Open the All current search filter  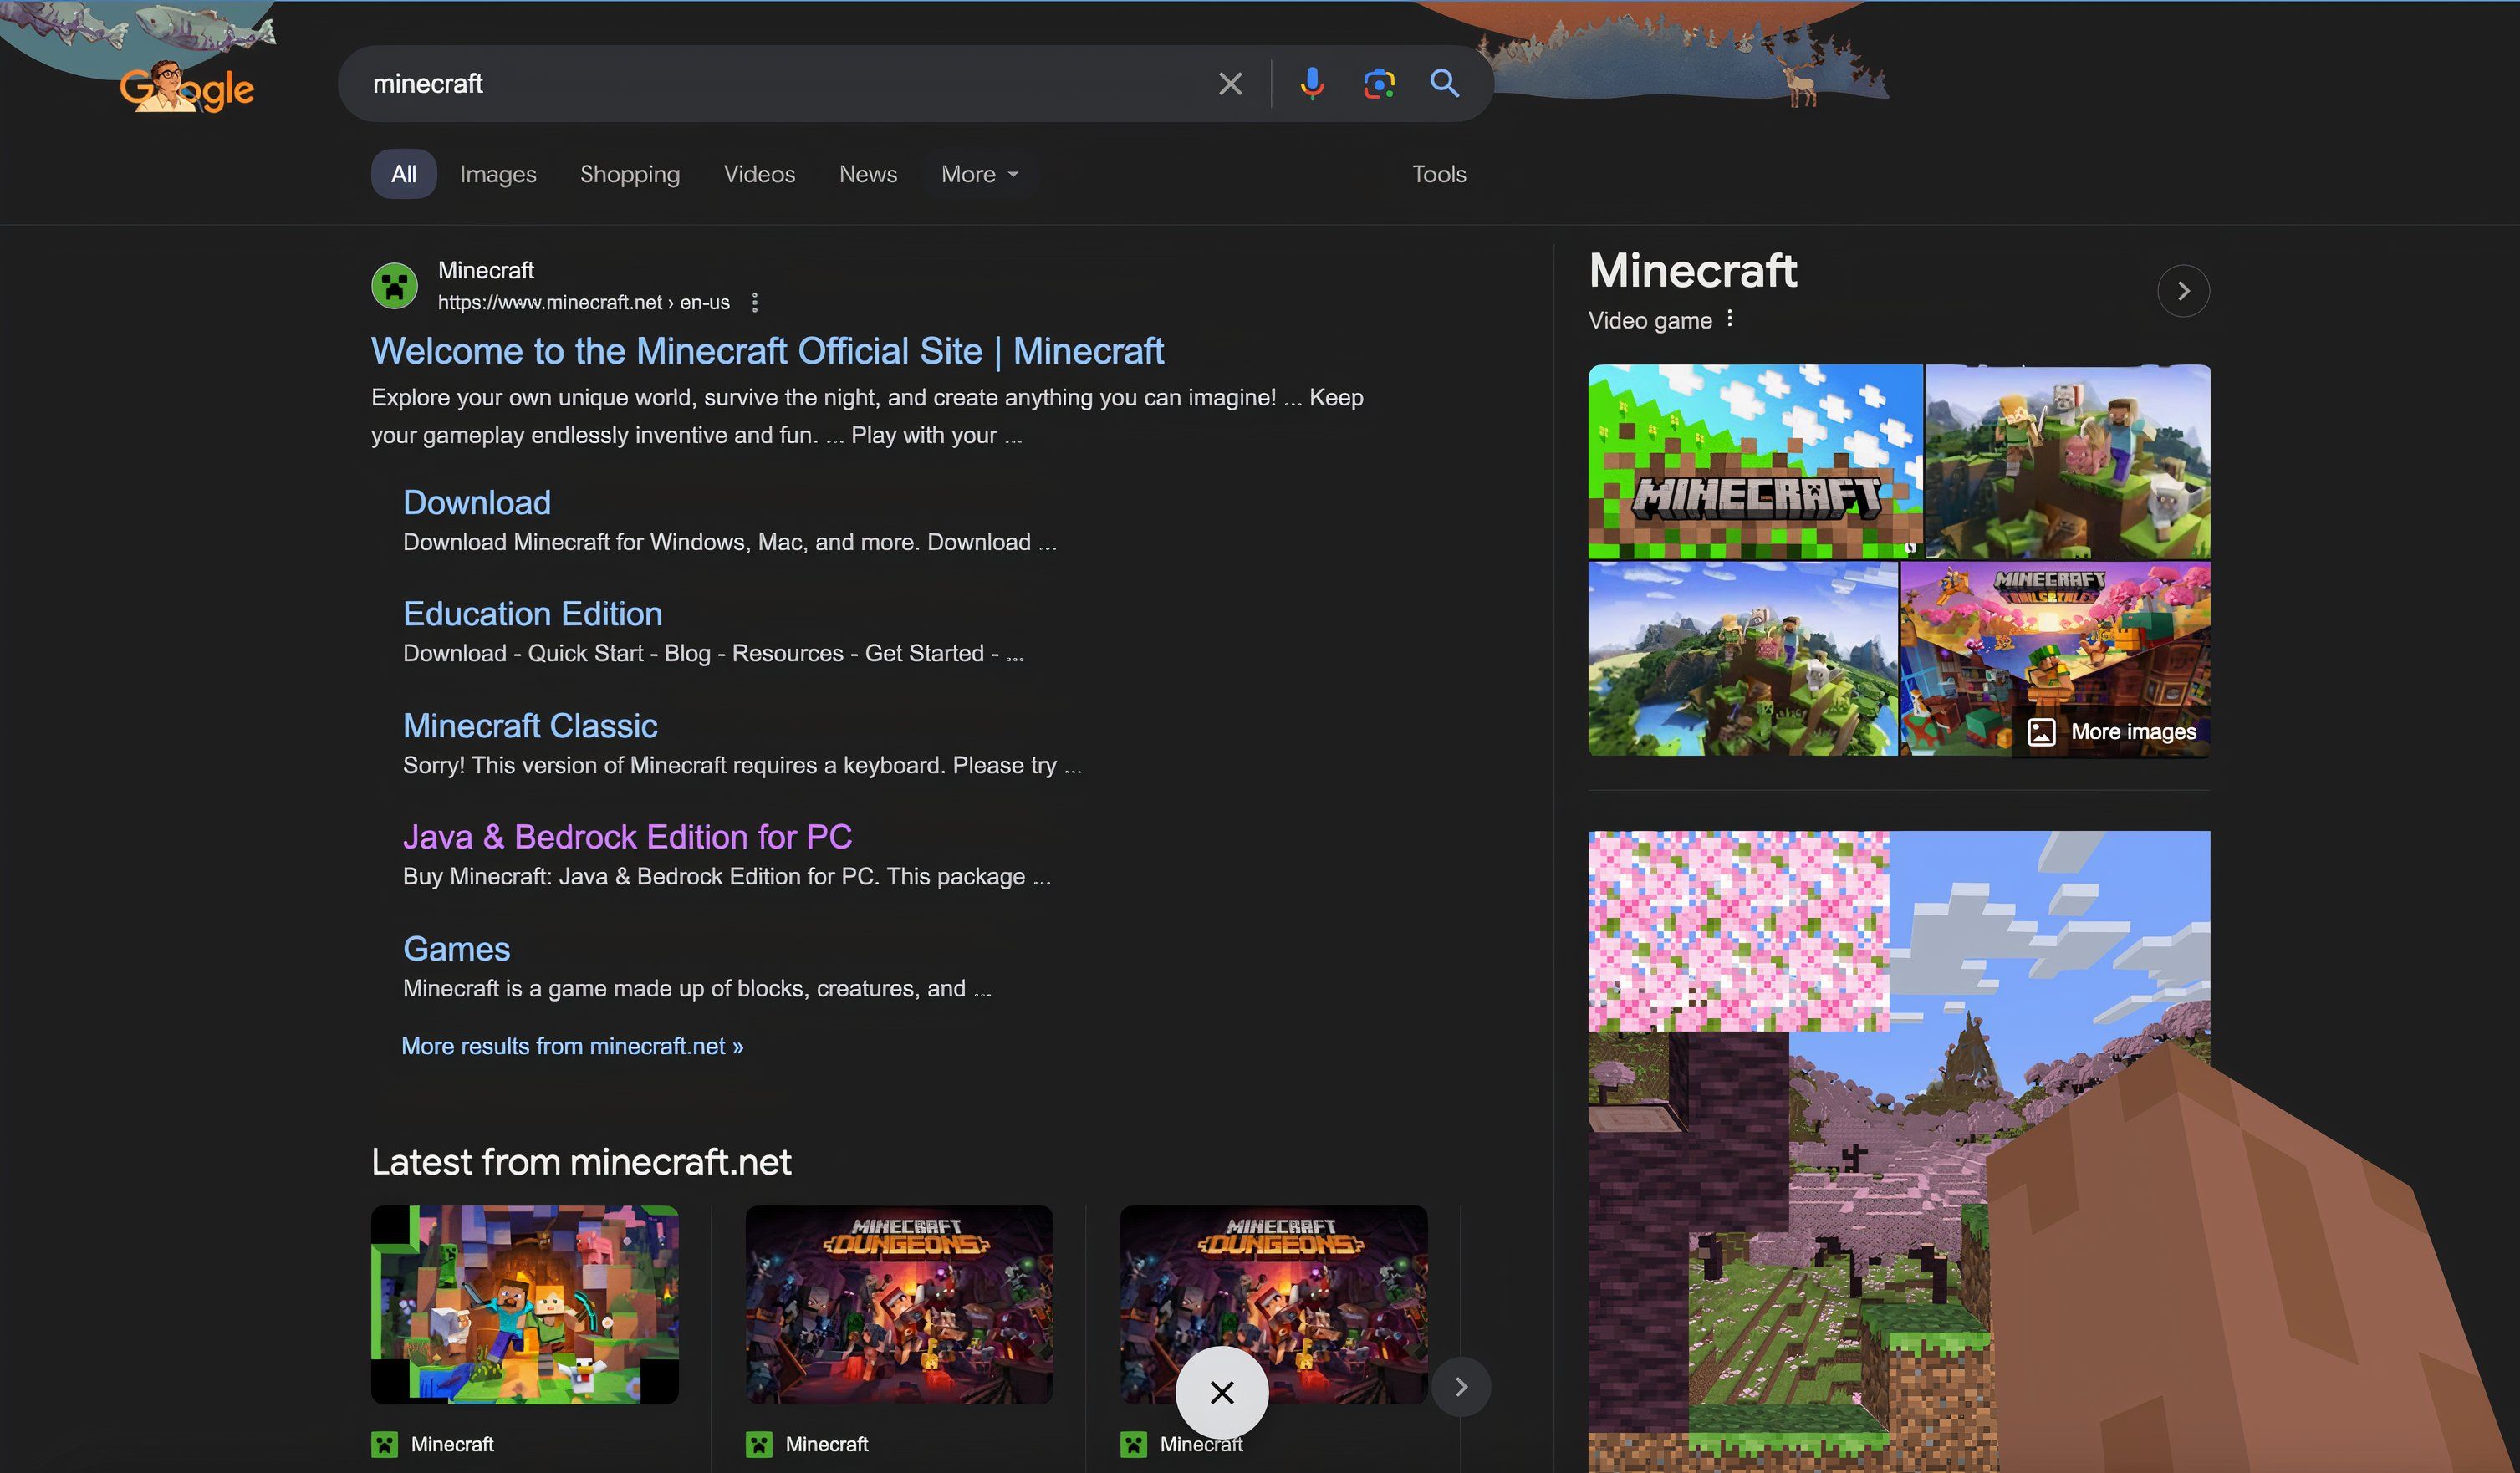[401, 172]
